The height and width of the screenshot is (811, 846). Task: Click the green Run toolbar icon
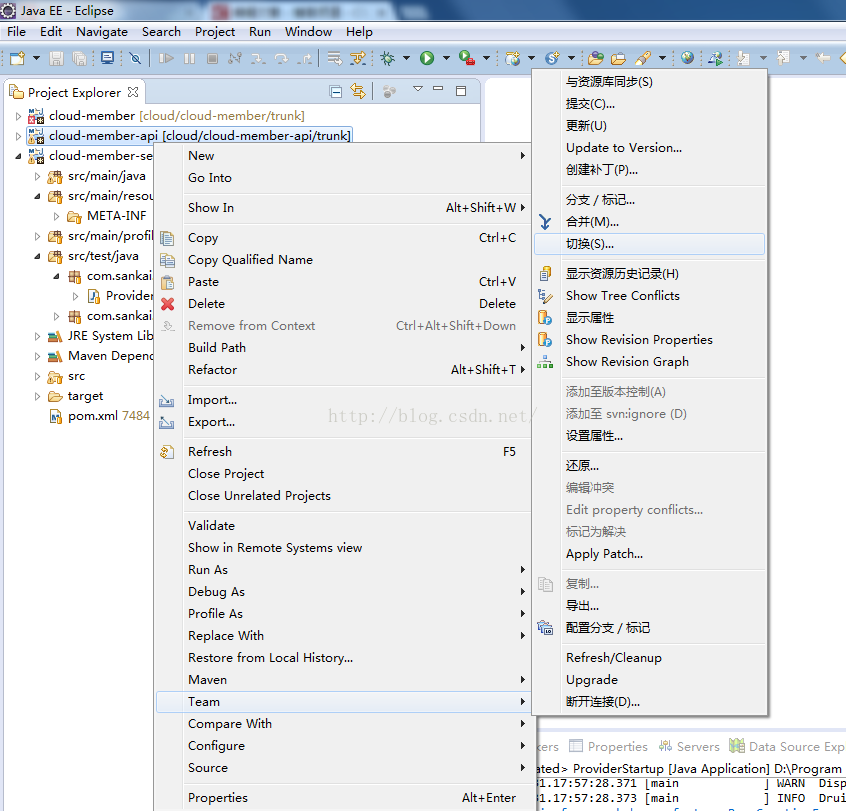click(x=427, y=58)
